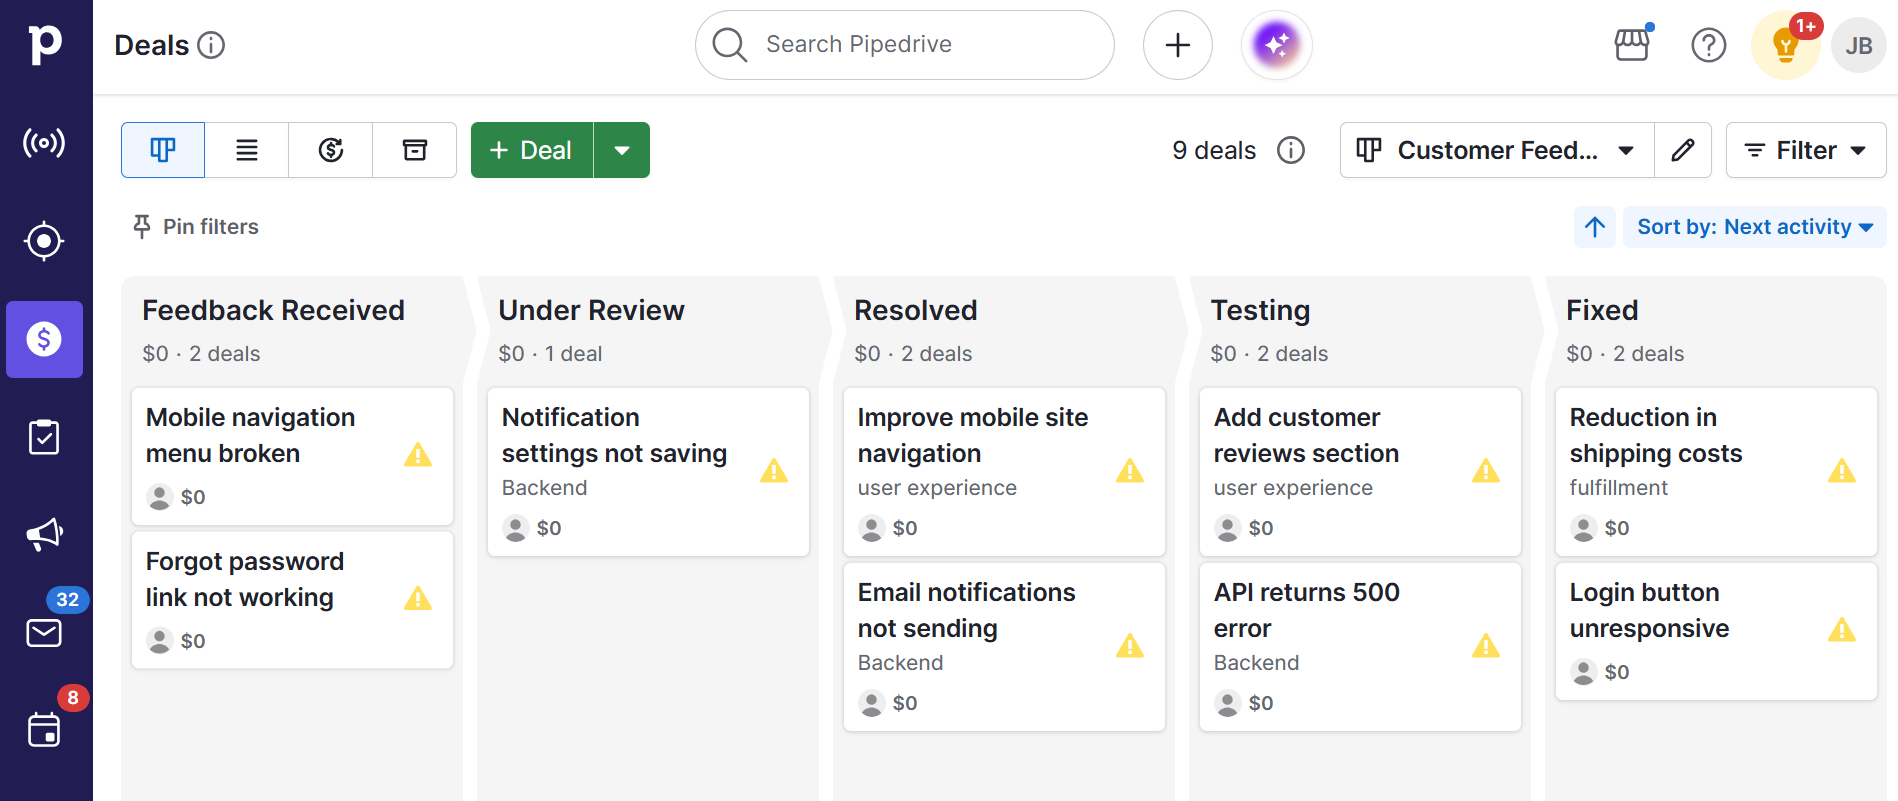This screenshot has width=1898, height=801.
Task: Click the warning triangle on API returns 500 error
Action: [1485, 646]
